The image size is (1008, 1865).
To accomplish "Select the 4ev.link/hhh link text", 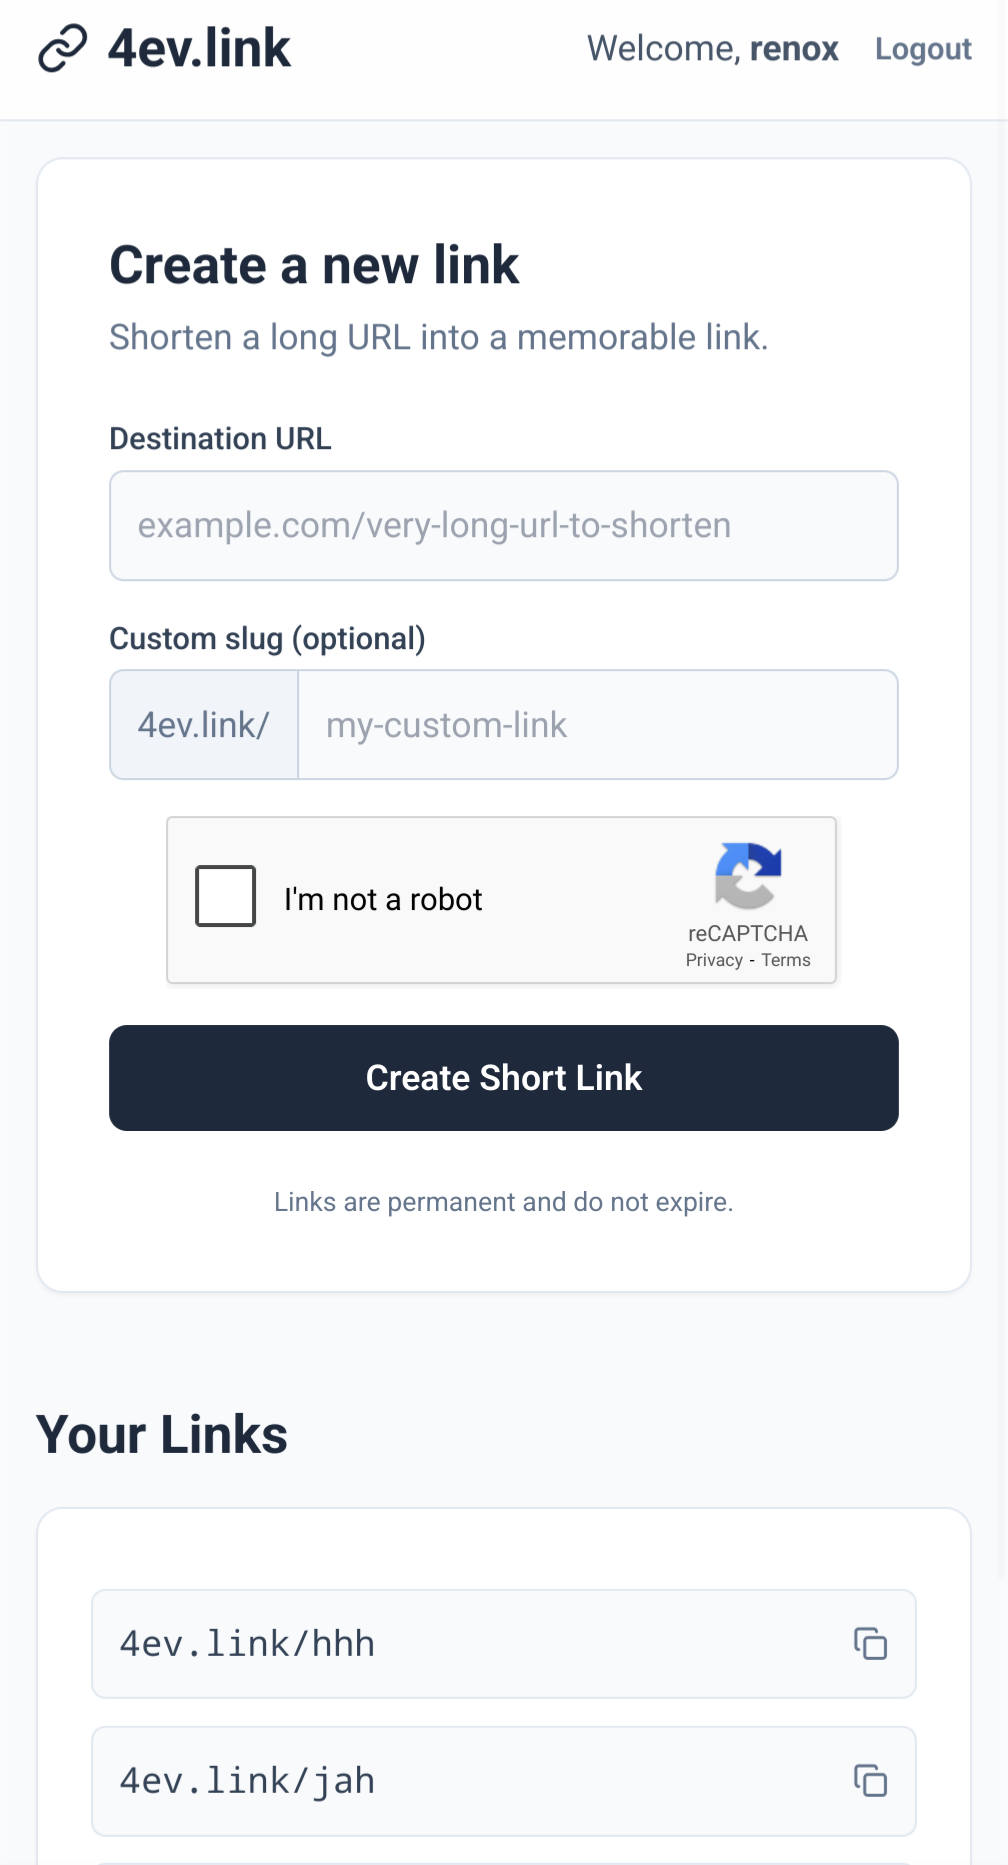I will pyautogui.click(x=248, y=1644).
